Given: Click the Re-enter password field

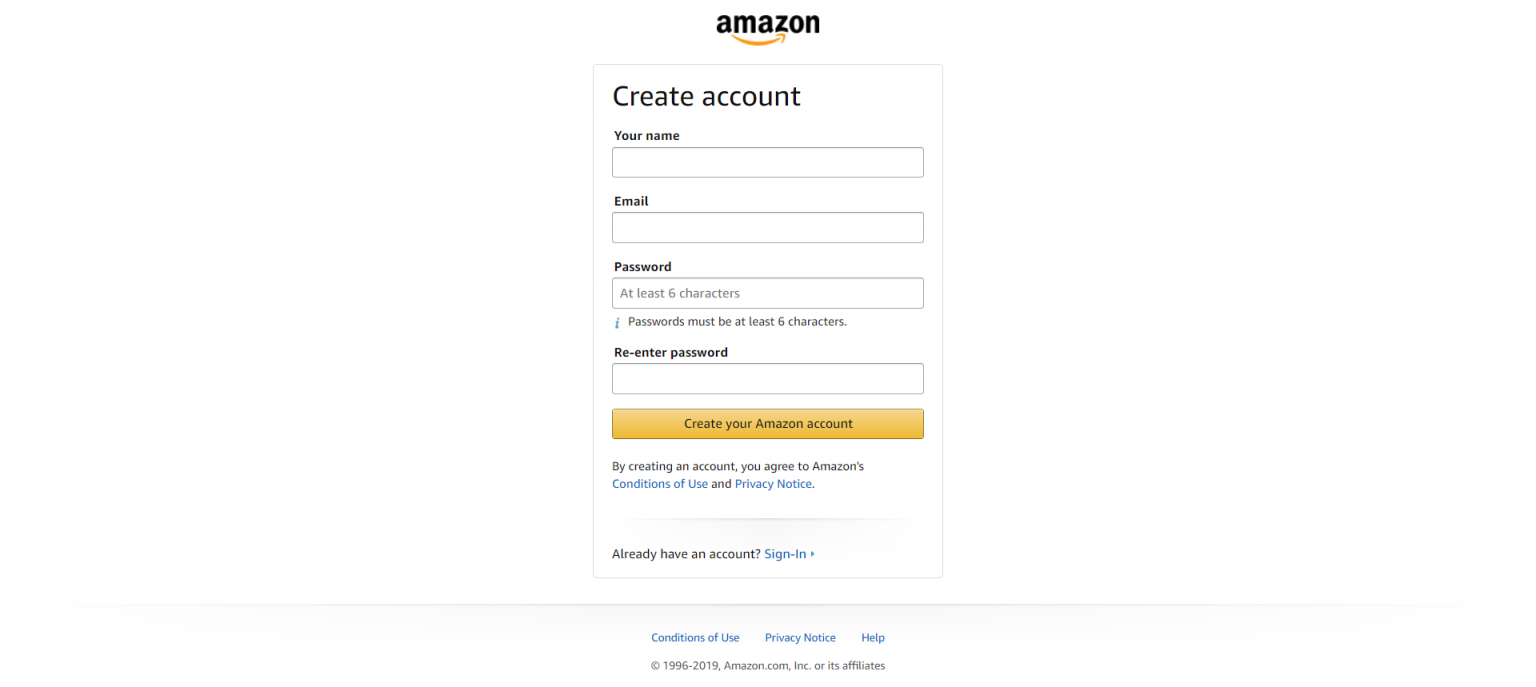Looking at the screenshot, I should pos(767,378).
